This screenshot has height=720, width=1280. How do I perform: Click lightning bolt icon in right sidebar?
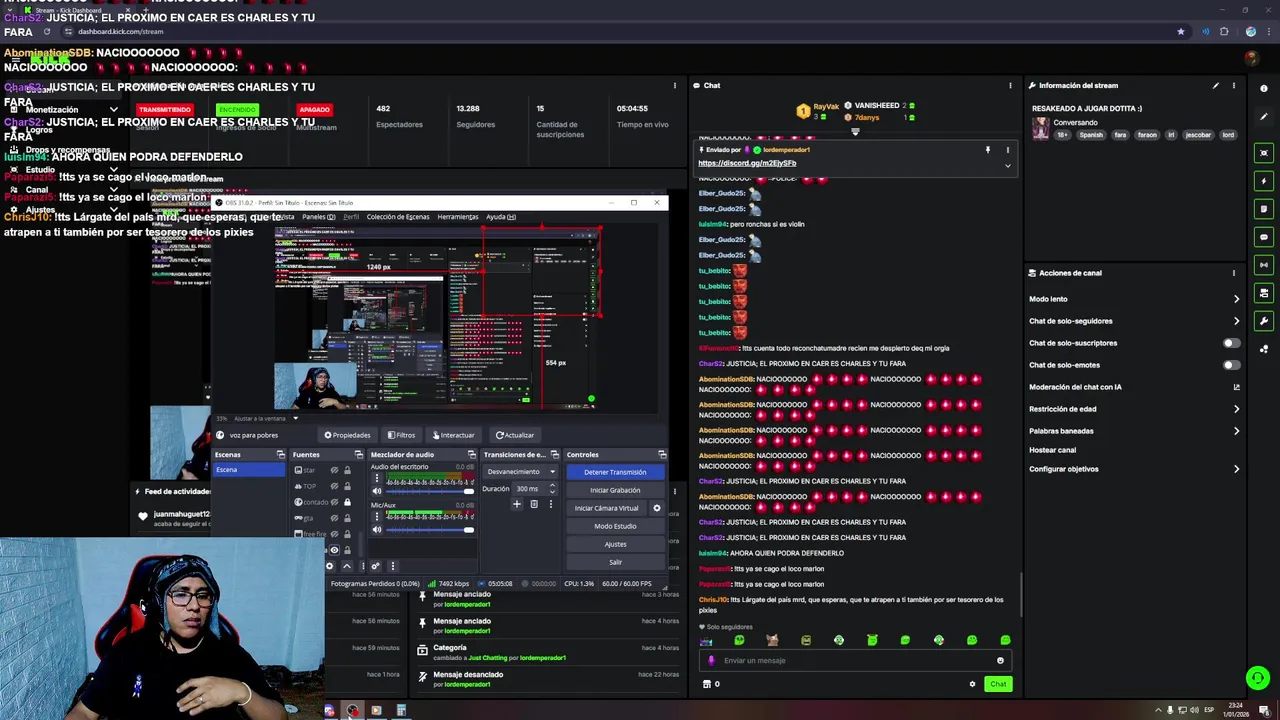1264,181
